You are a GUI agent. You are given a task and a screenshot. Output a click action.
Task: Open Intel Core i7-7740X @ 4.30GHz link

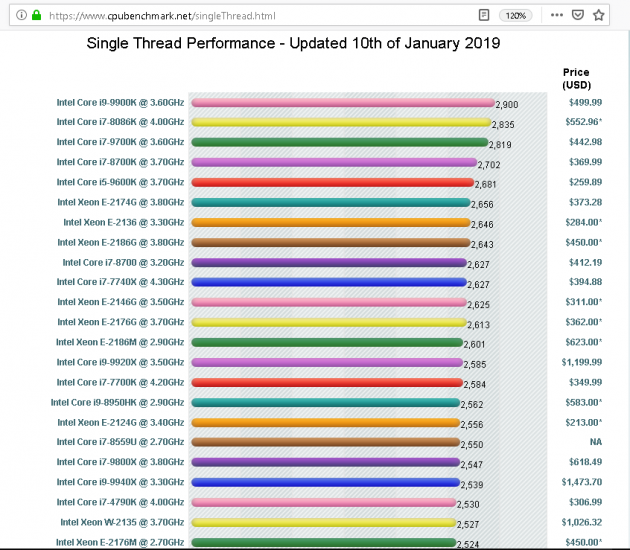pos(120,282)
